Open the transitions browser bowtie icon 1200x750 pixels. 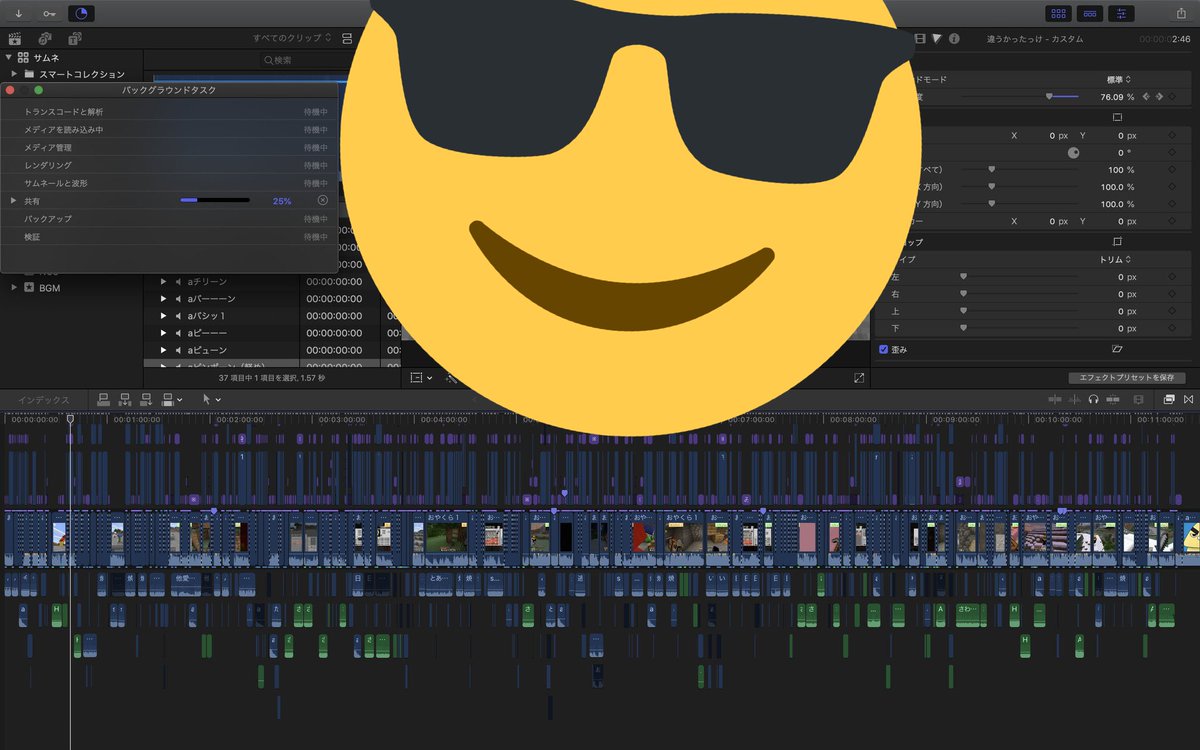[1188, 399]
